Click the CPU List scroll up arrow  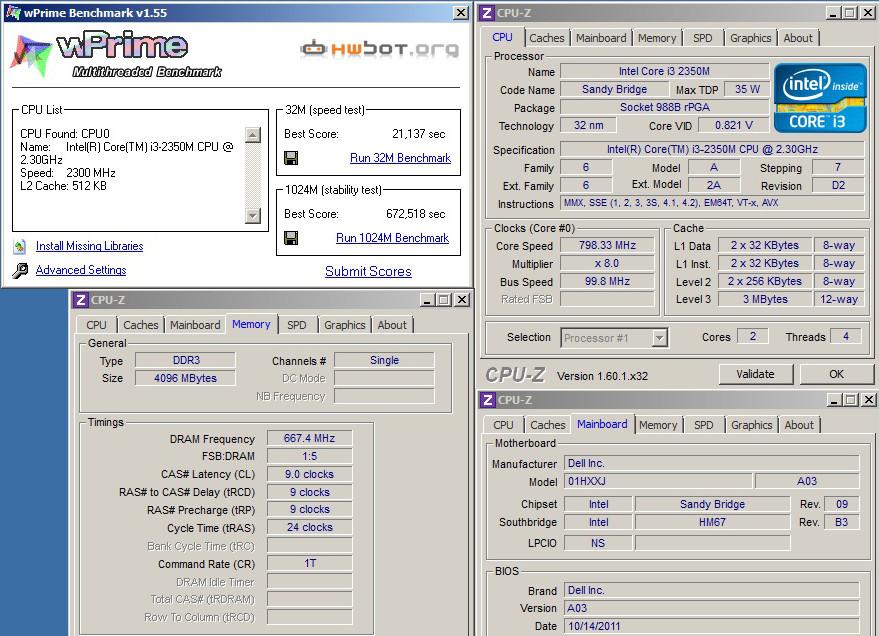pyautogui.click(x=253, y=134)
